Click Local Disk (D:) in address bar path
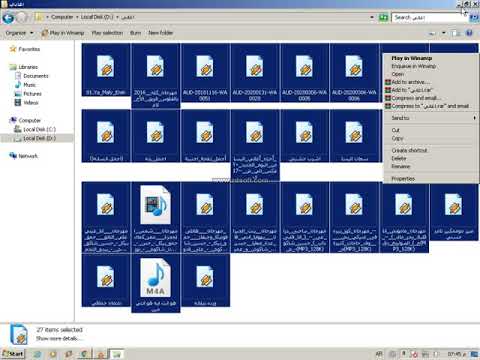The width and height of the screenshot is (480, 360). [97, 17]
